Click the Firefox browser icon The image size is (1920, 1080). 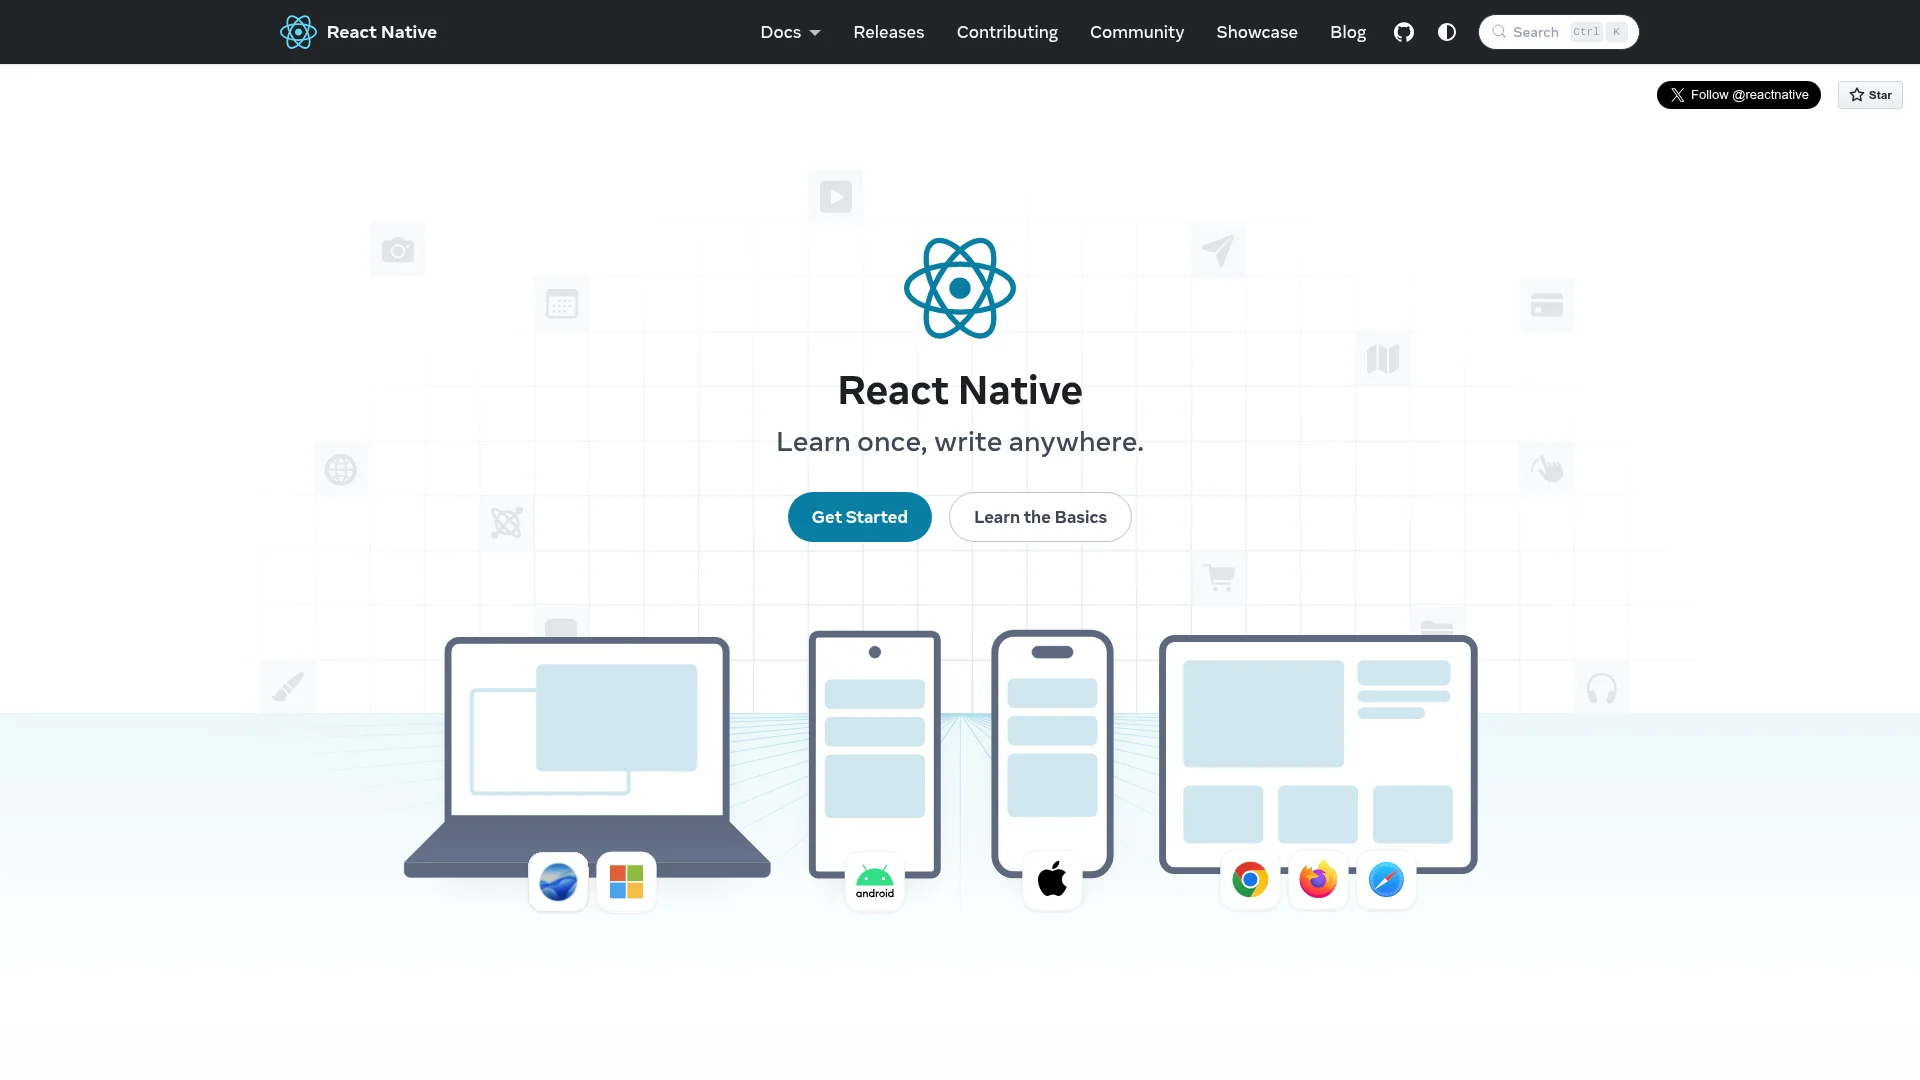1318,880
